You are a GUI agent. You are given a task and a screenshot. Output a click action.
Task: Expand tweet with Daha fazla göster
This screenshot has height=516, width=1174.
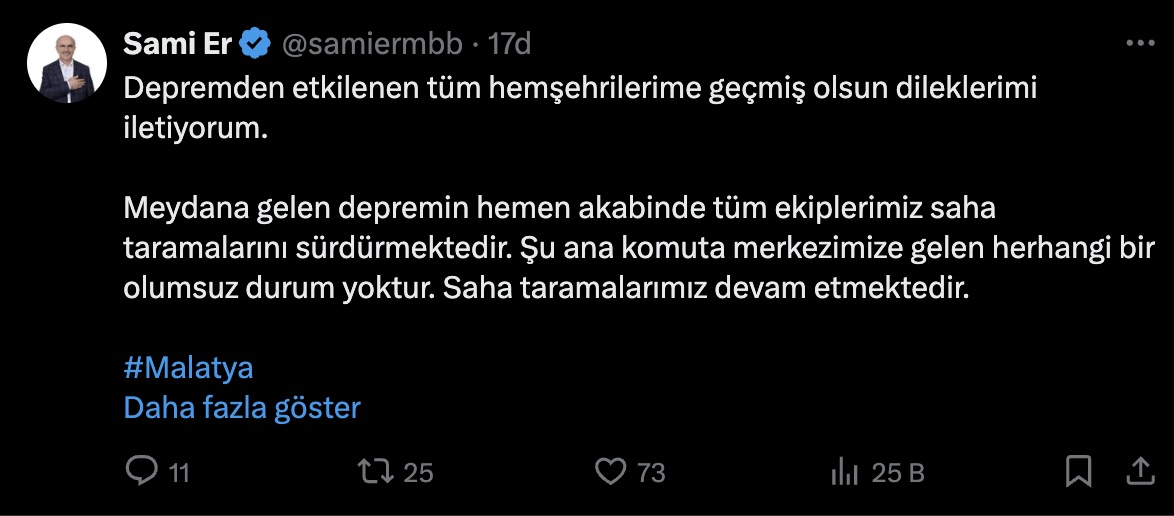click(241, 408)
